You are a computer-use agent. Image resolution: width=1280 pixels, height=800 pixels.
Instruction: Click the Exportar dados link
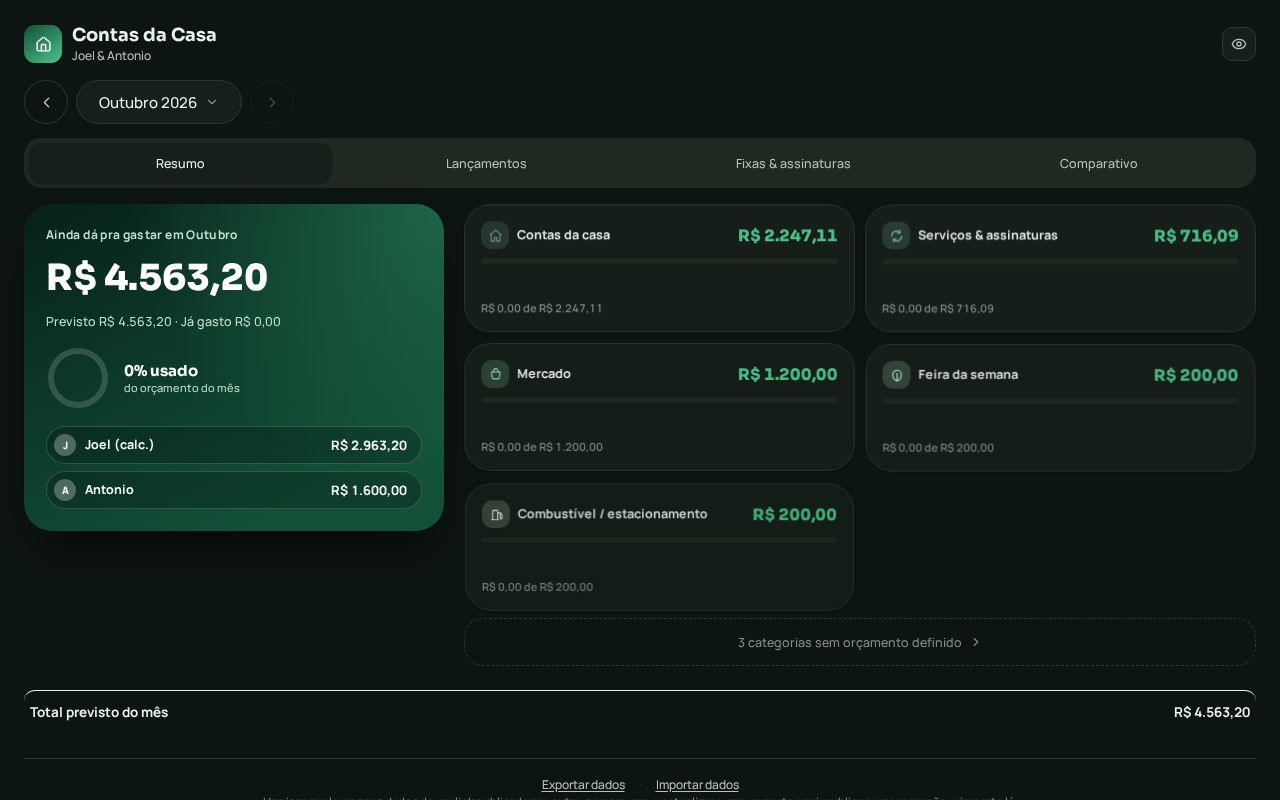583,785
